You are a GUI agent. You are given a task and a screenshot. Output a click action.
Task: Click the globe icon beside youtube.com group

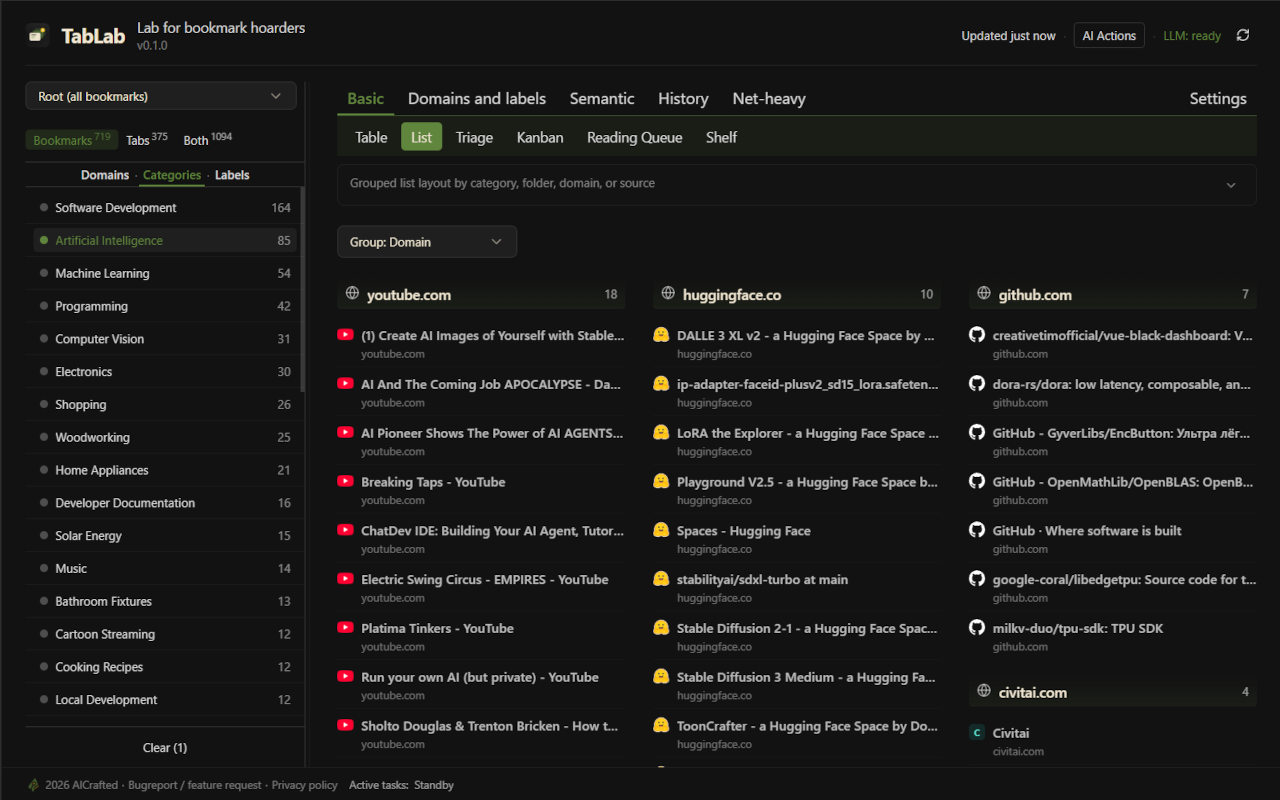(352, 294)
